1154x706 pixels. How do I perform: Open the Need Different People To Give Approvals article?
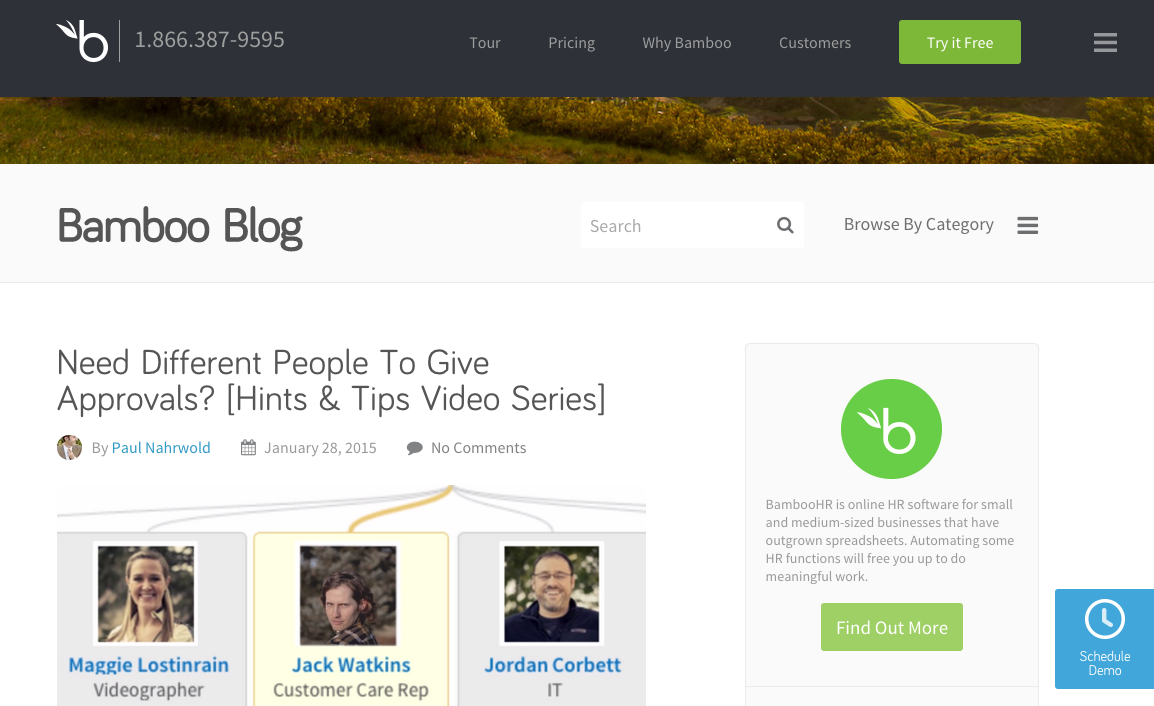coord(331,381)
